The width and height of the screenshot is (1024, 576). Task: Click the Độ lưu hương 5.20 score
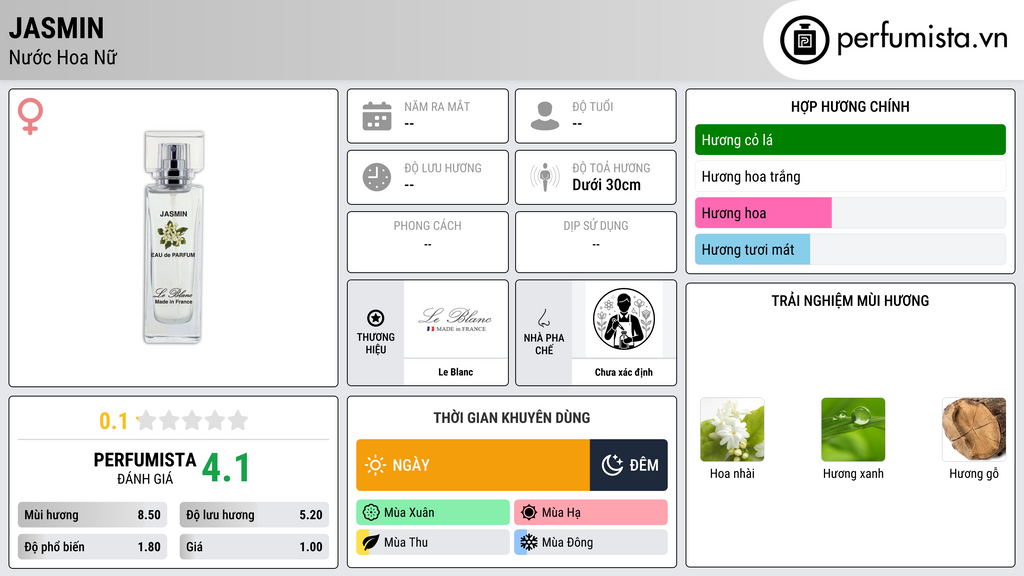click(254, 515)
